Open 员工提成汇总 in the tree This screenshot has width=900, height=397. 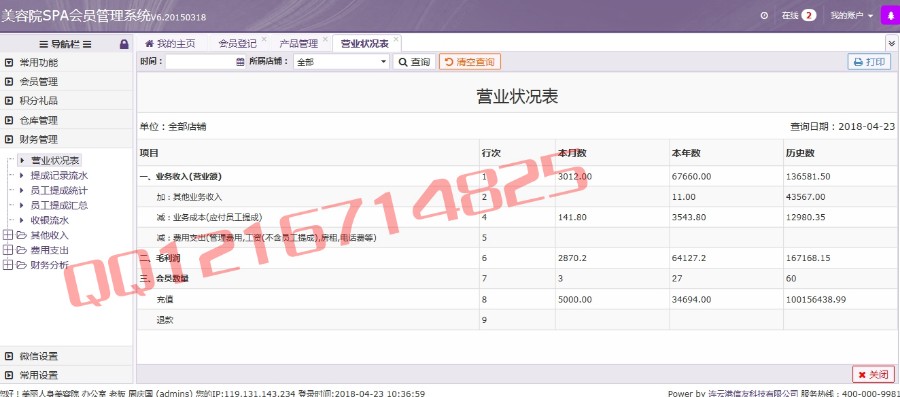59,205
